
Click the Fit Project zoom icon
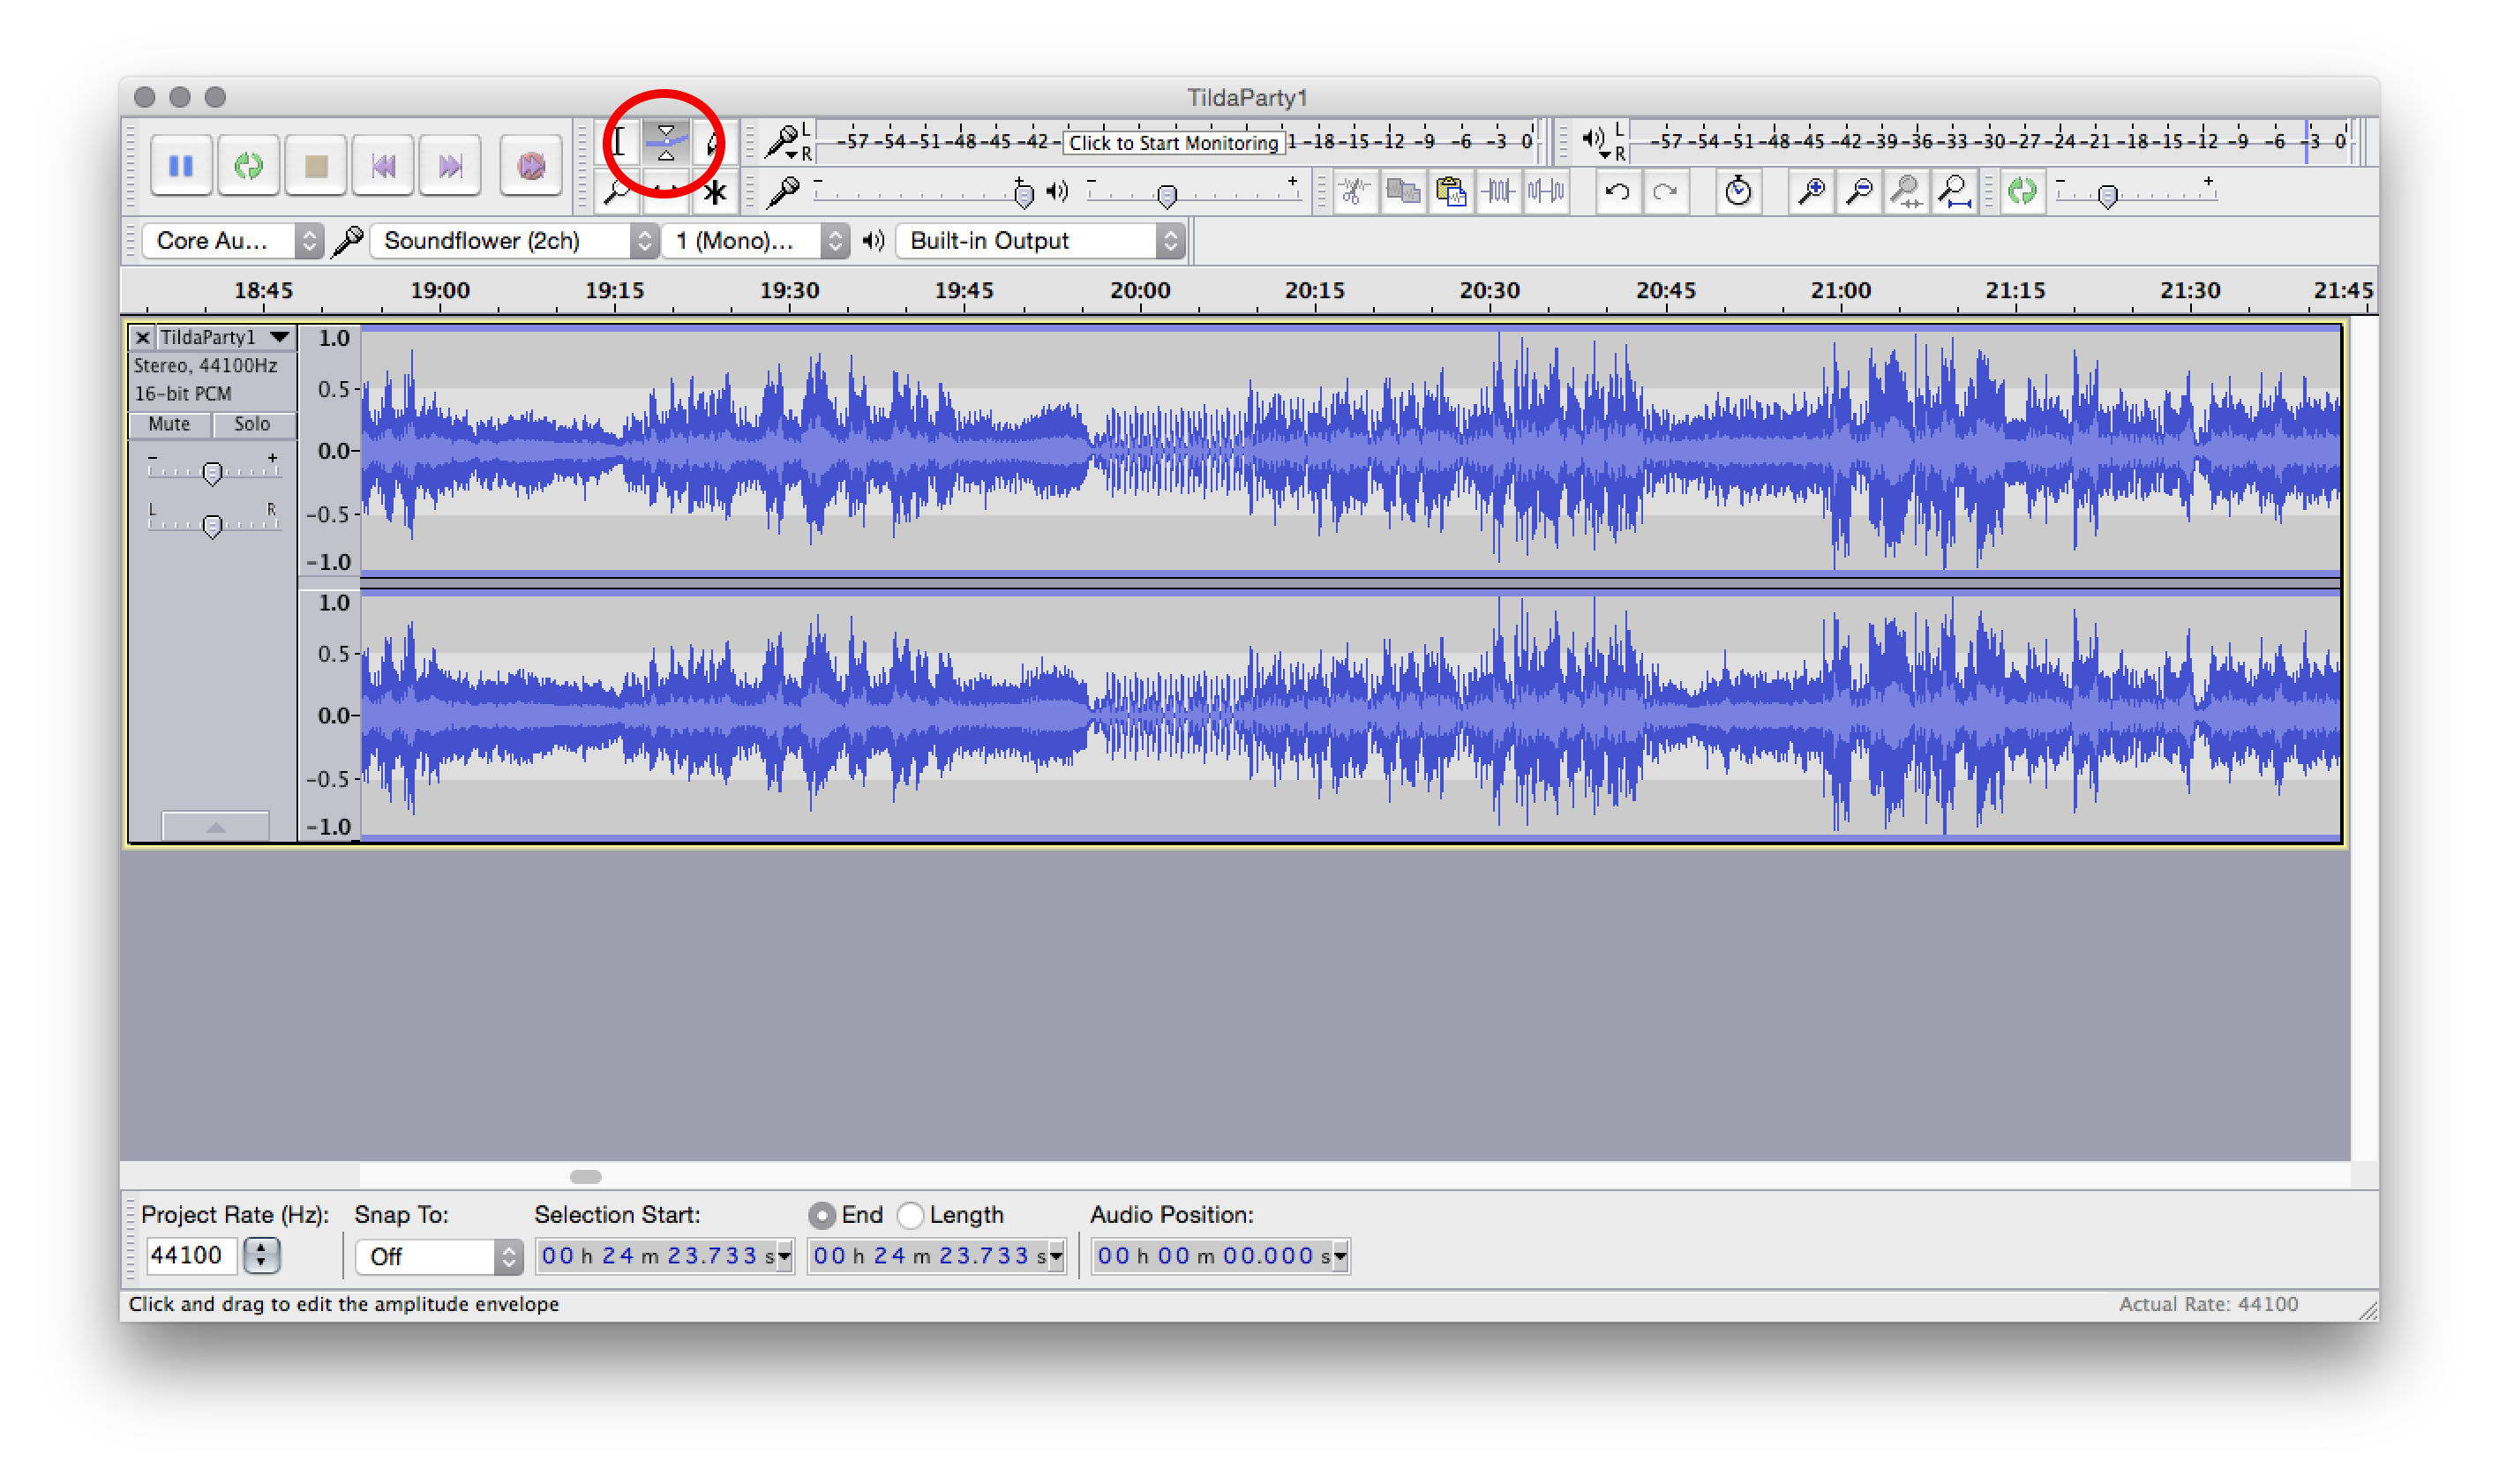[x=1954, y=191]
